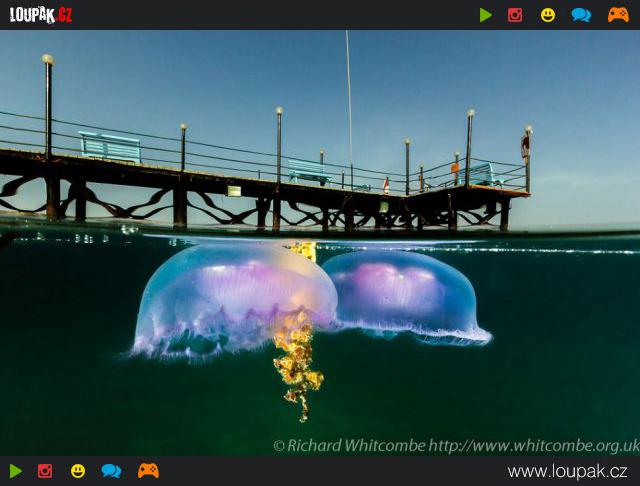640x486 pixels.
Task: Click the orange gamepad icon in top bar
Action: coord(618,15)
